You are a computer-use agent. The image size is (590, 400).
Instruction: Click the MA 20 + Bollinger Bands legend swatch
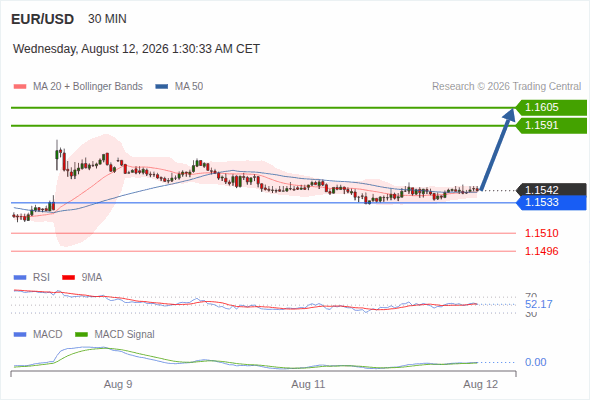click(x=20, y=87)
